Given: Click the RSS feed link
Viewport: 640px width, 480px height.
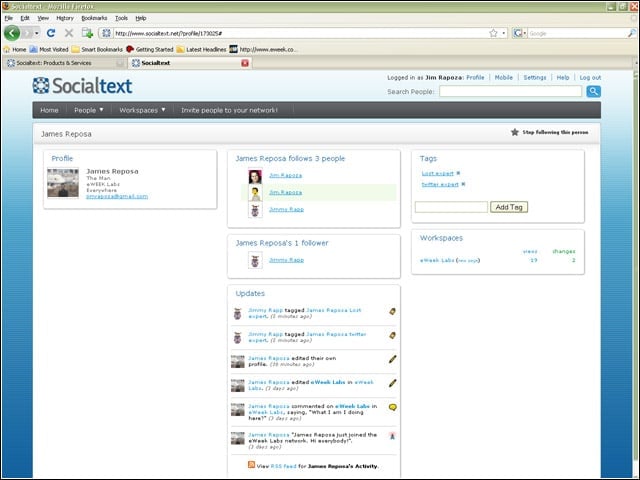Looking at the screenshot, I should [283, 466].
